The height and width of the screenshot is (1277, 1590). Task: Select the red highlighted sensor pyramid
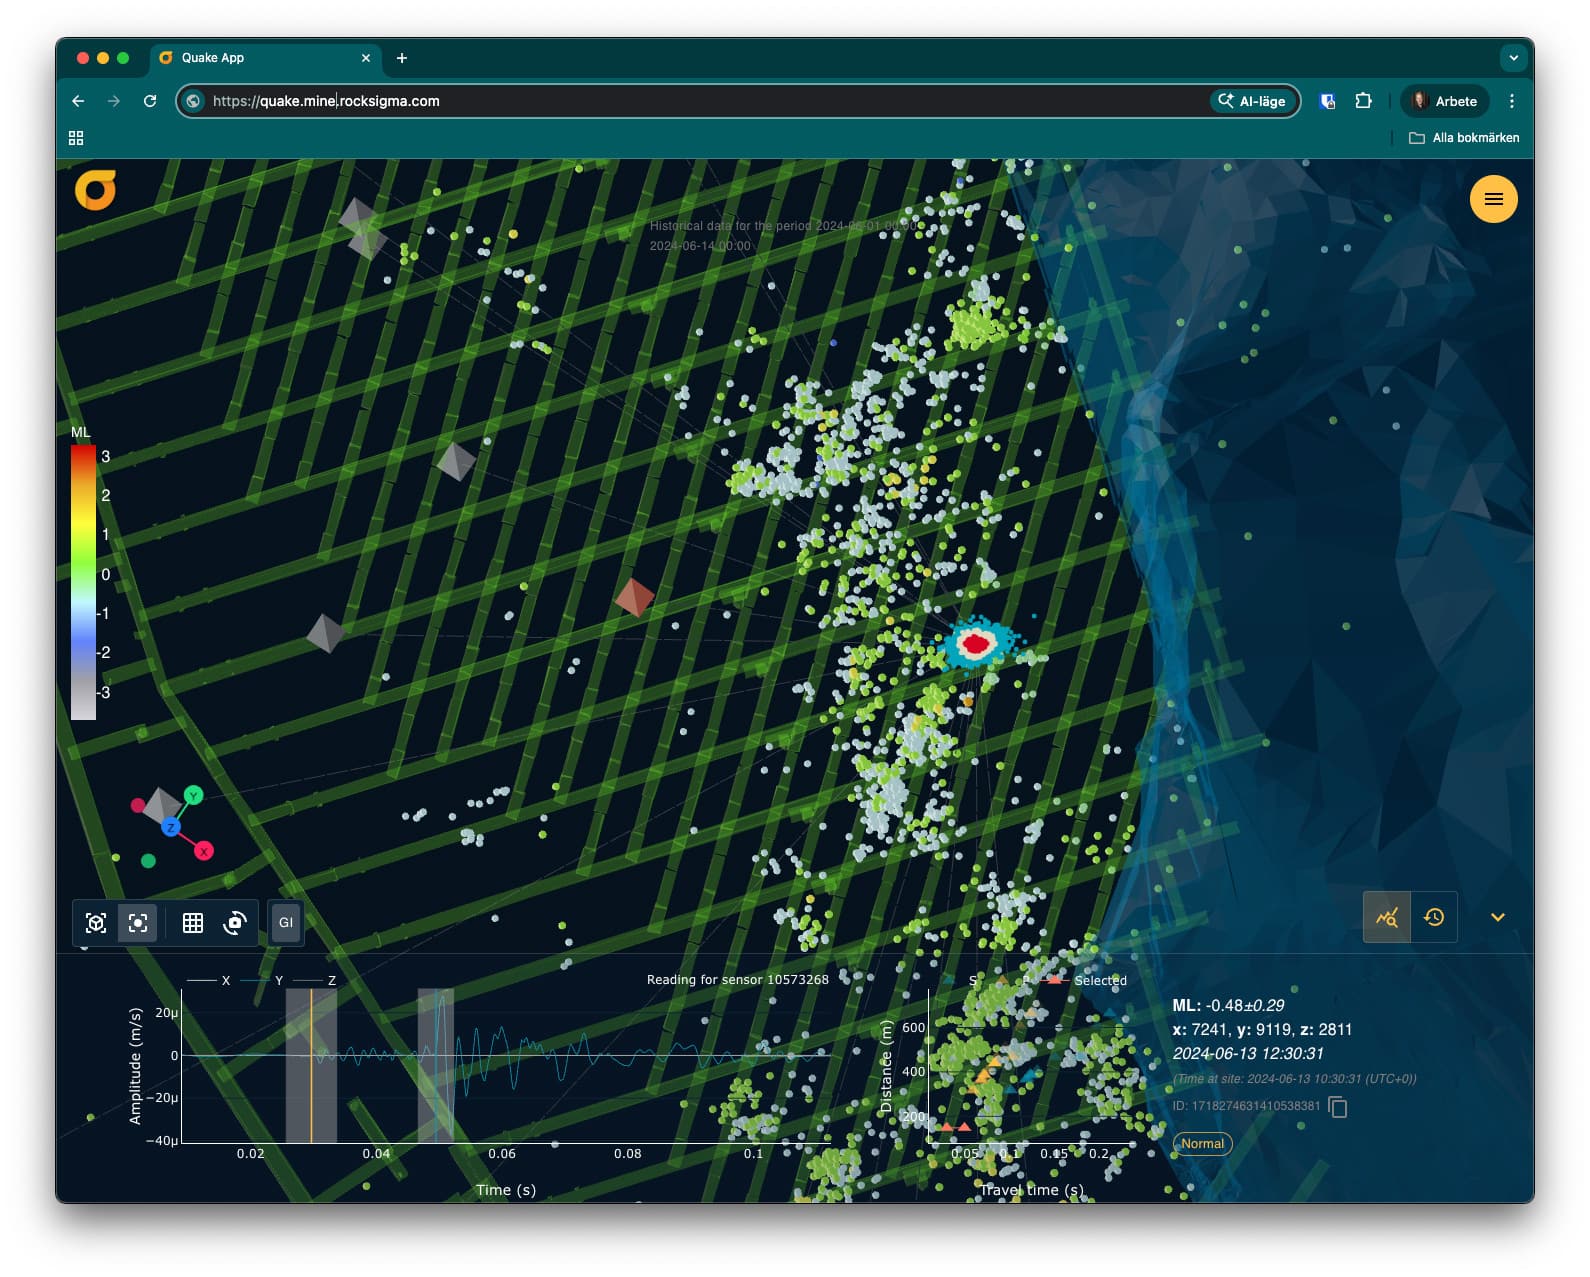634,597
